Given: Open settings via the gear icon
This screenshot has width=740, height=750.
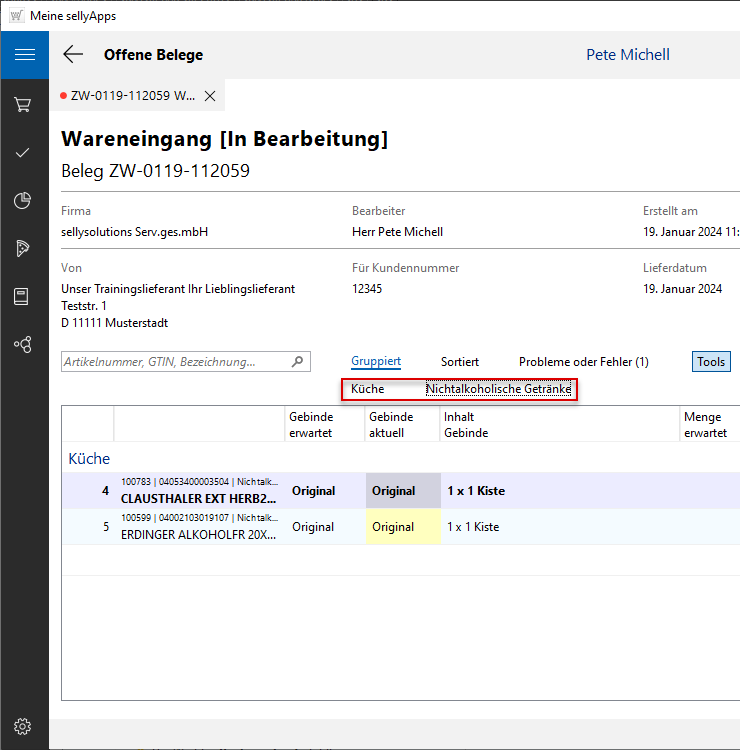Looking at the screenshot, I should point(24,726).
